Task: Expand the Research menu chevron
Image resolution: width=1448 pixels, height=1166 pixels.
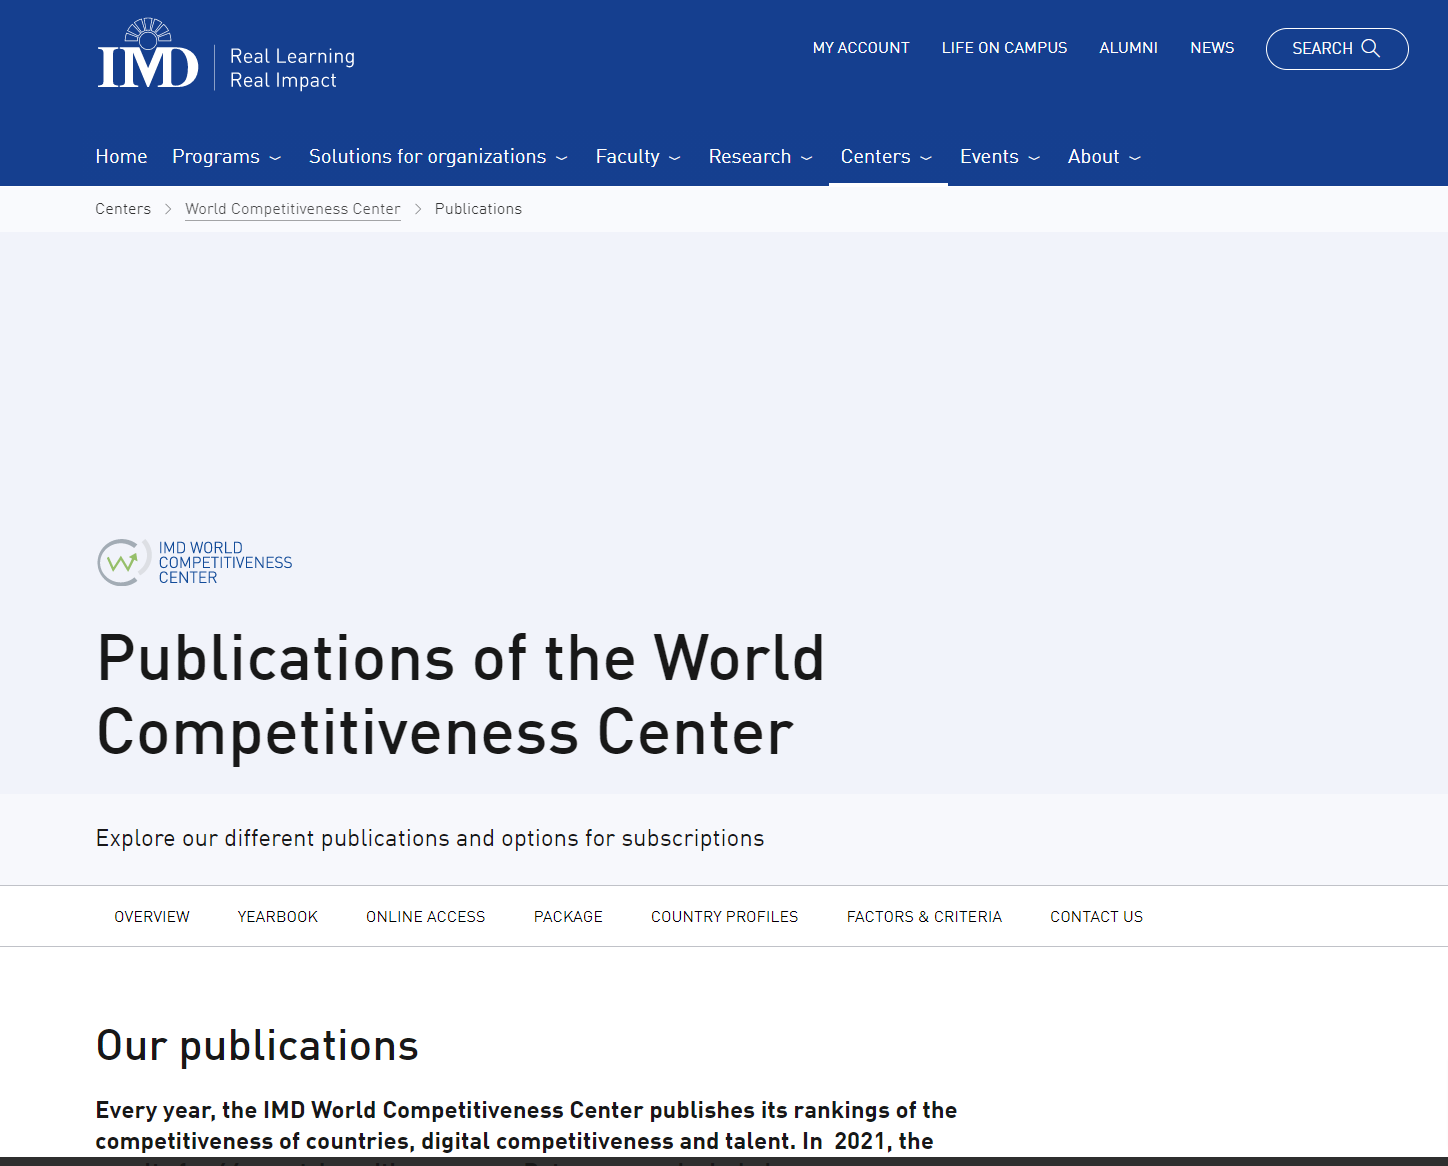Action: pos(807,158)
